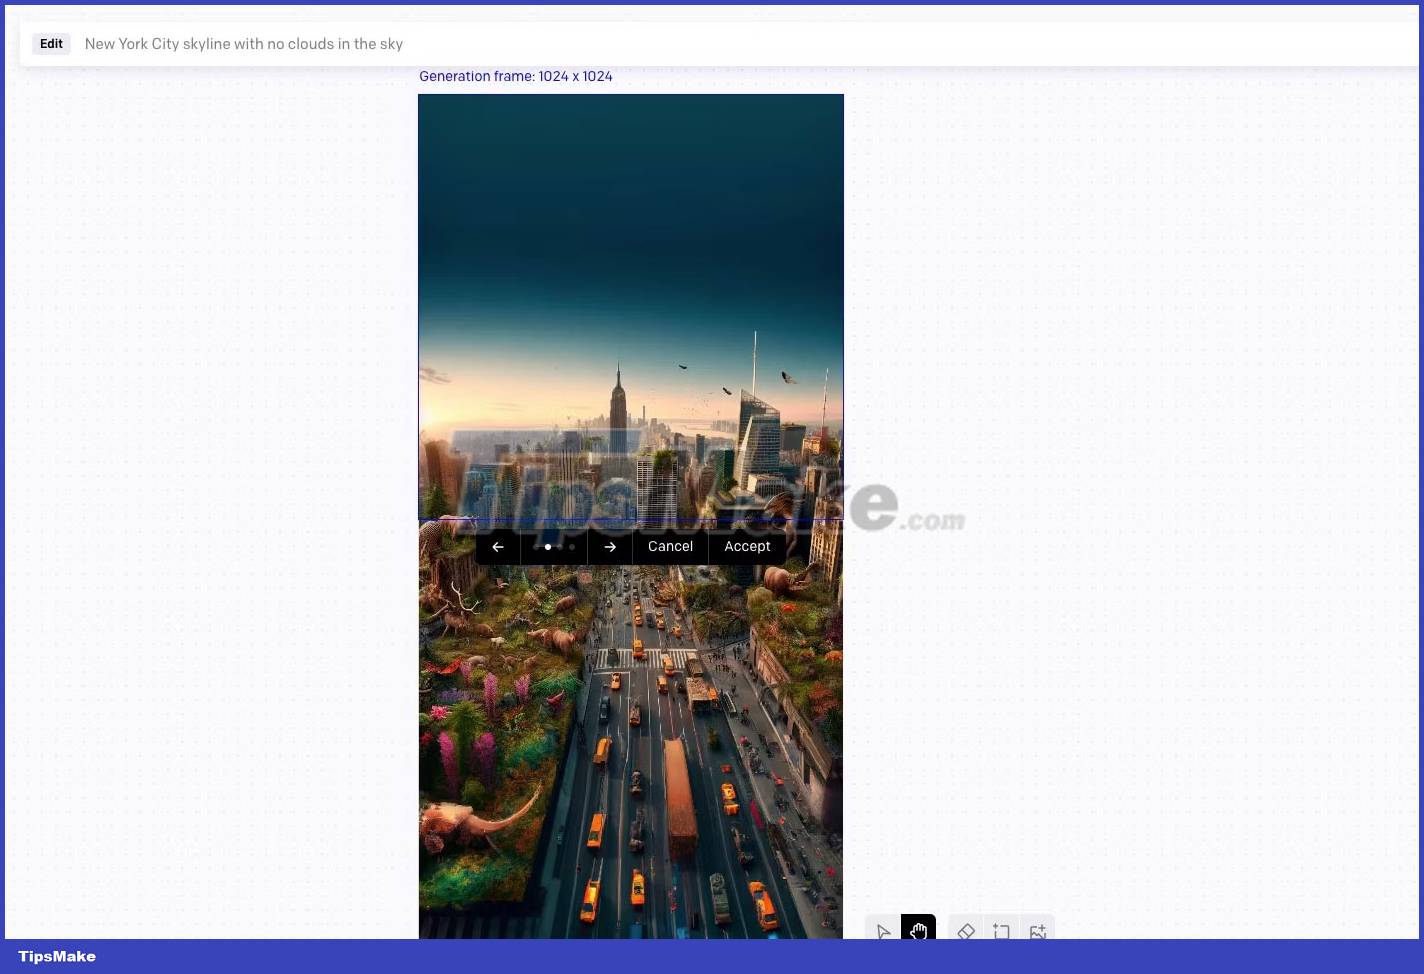Screen dimensions: 1424x974
Task: Select the arrow selection tool
Action: click(883, 931)
